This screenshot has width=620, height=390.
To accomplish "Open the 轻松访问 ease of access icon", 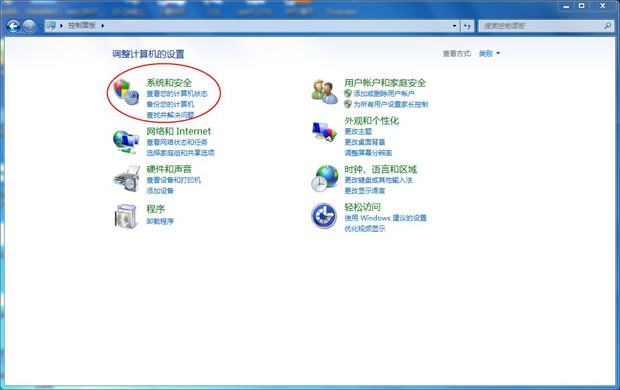I will [324, 216].
